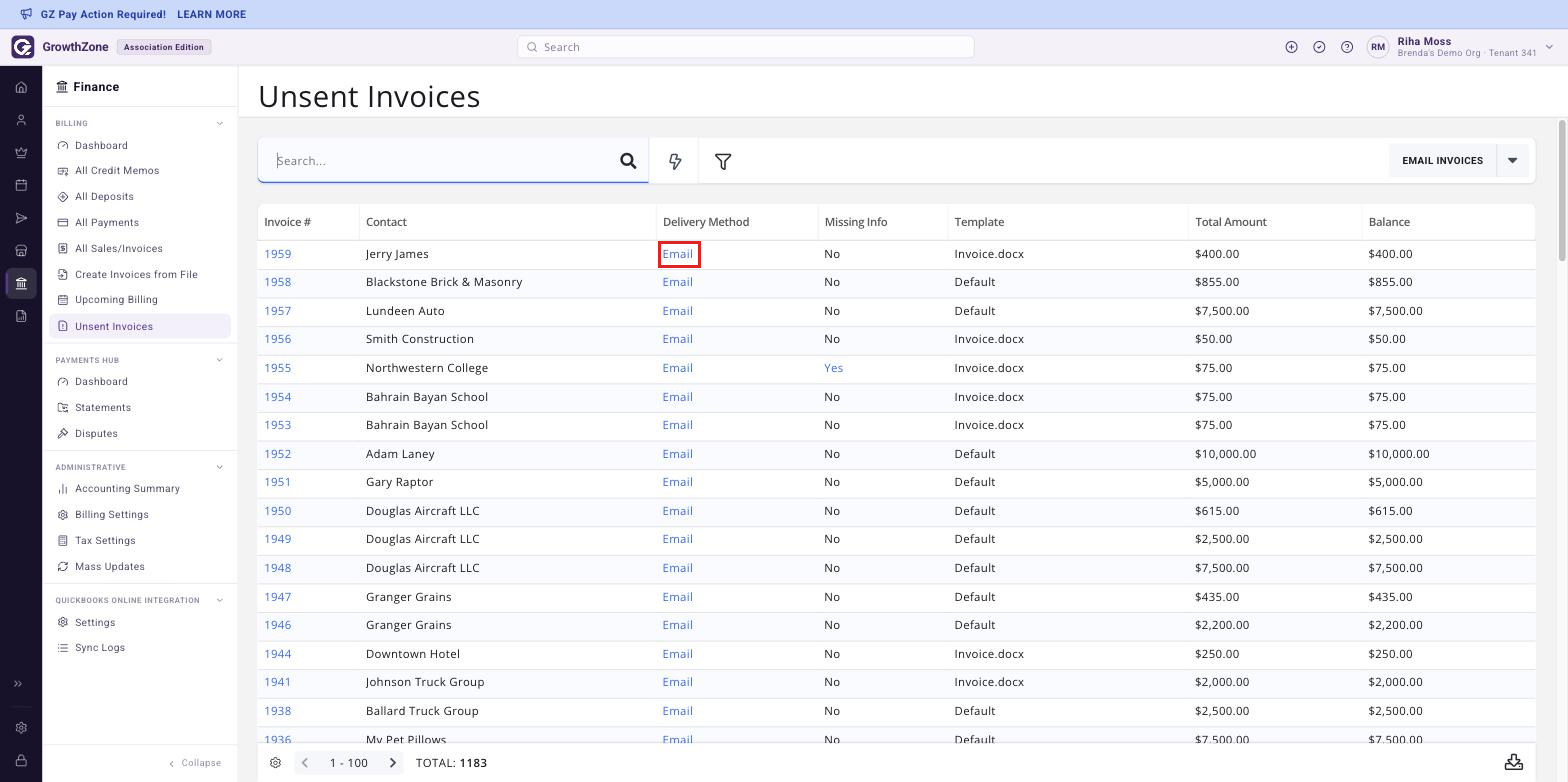
Task: Open Create Invoices from File
Action: coord(136,275)
